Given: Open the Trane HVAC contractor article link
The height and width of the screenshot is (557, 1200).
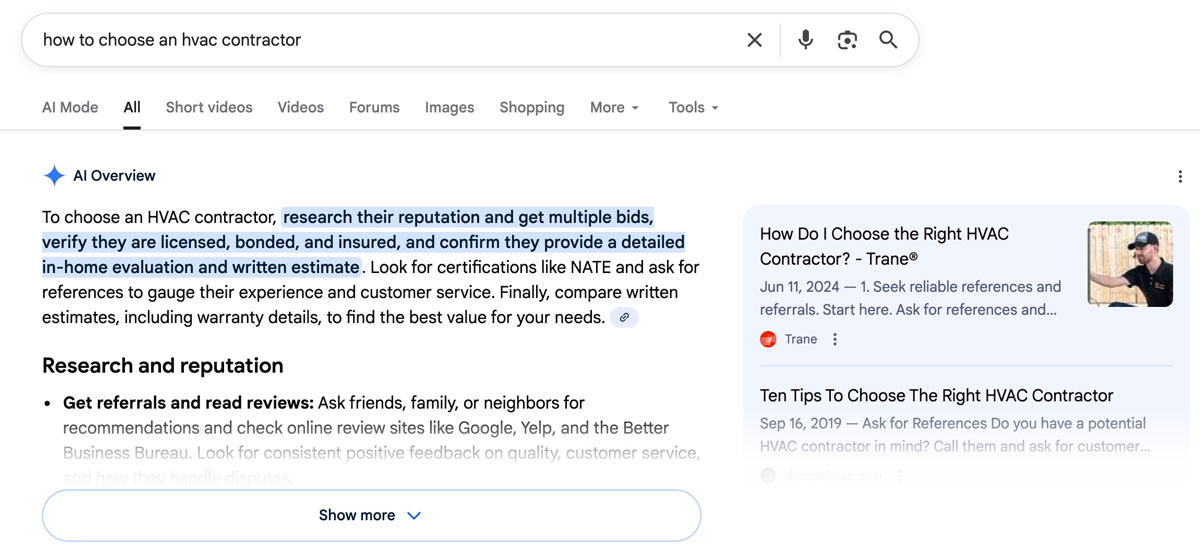Looking at the screenshot, I should pyautogui.click(x=884, y=246).
